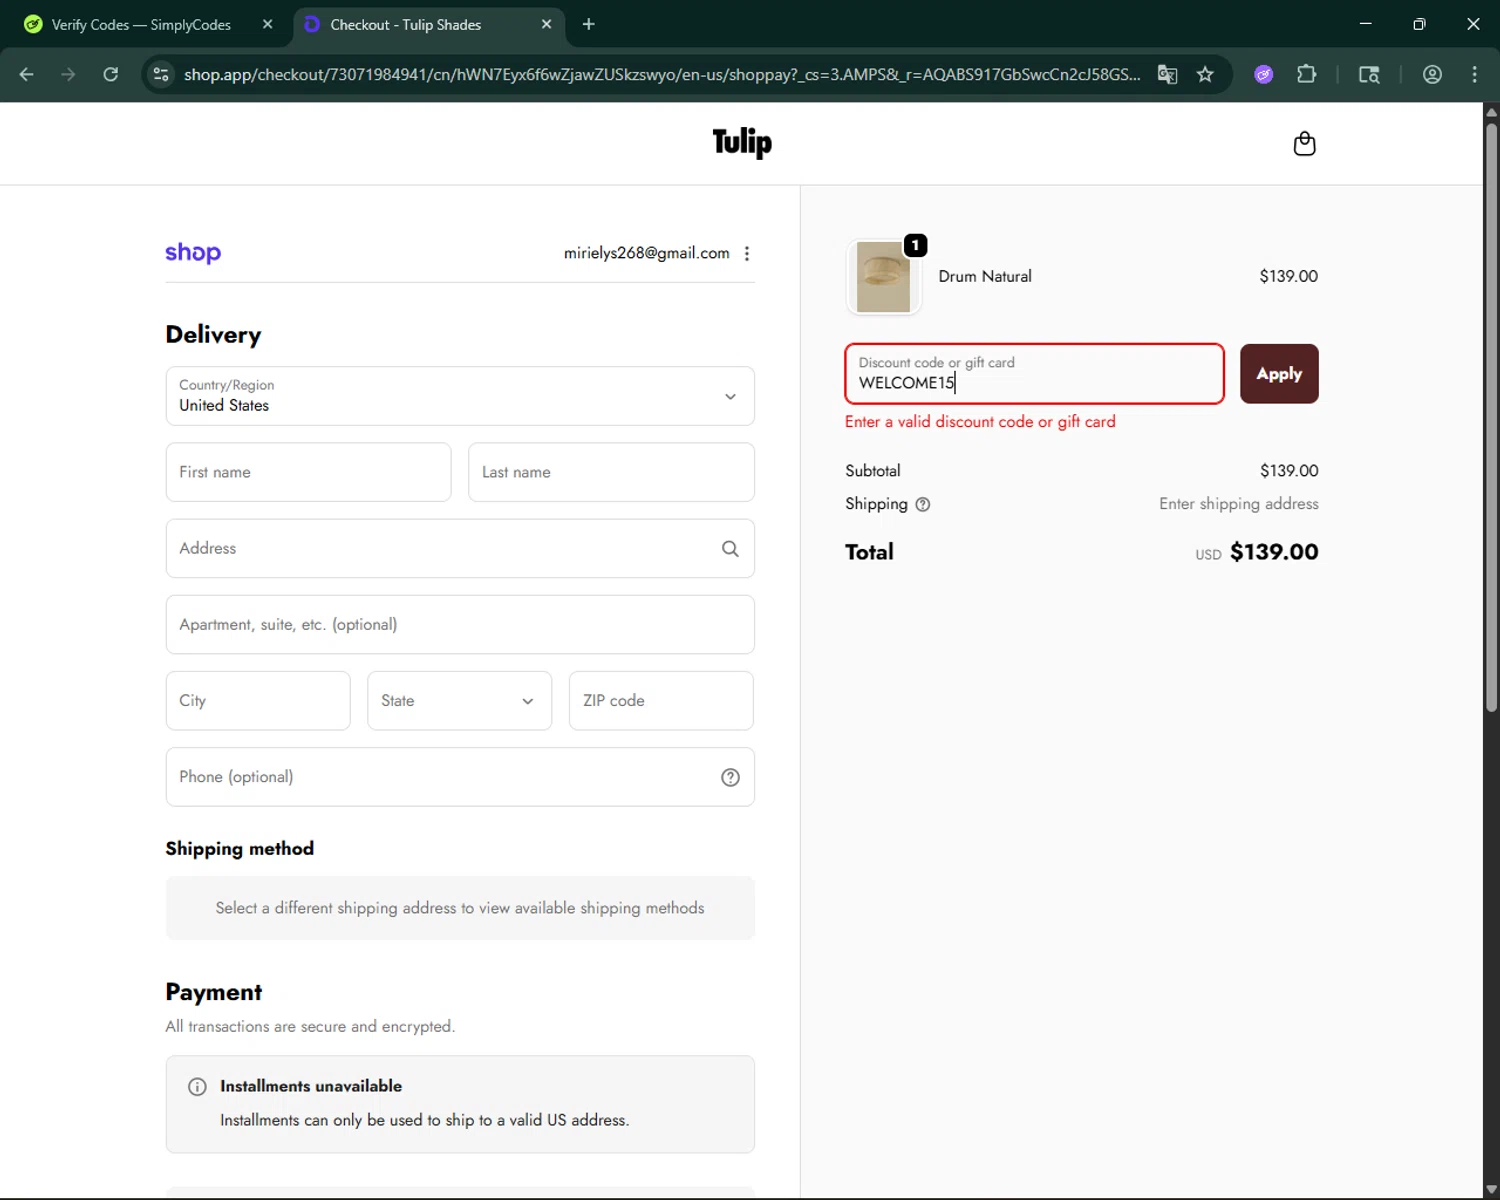Click the discount code input with WELCOME15
This screenshot has width=1500, height=1200.
tap(1034, 374)
